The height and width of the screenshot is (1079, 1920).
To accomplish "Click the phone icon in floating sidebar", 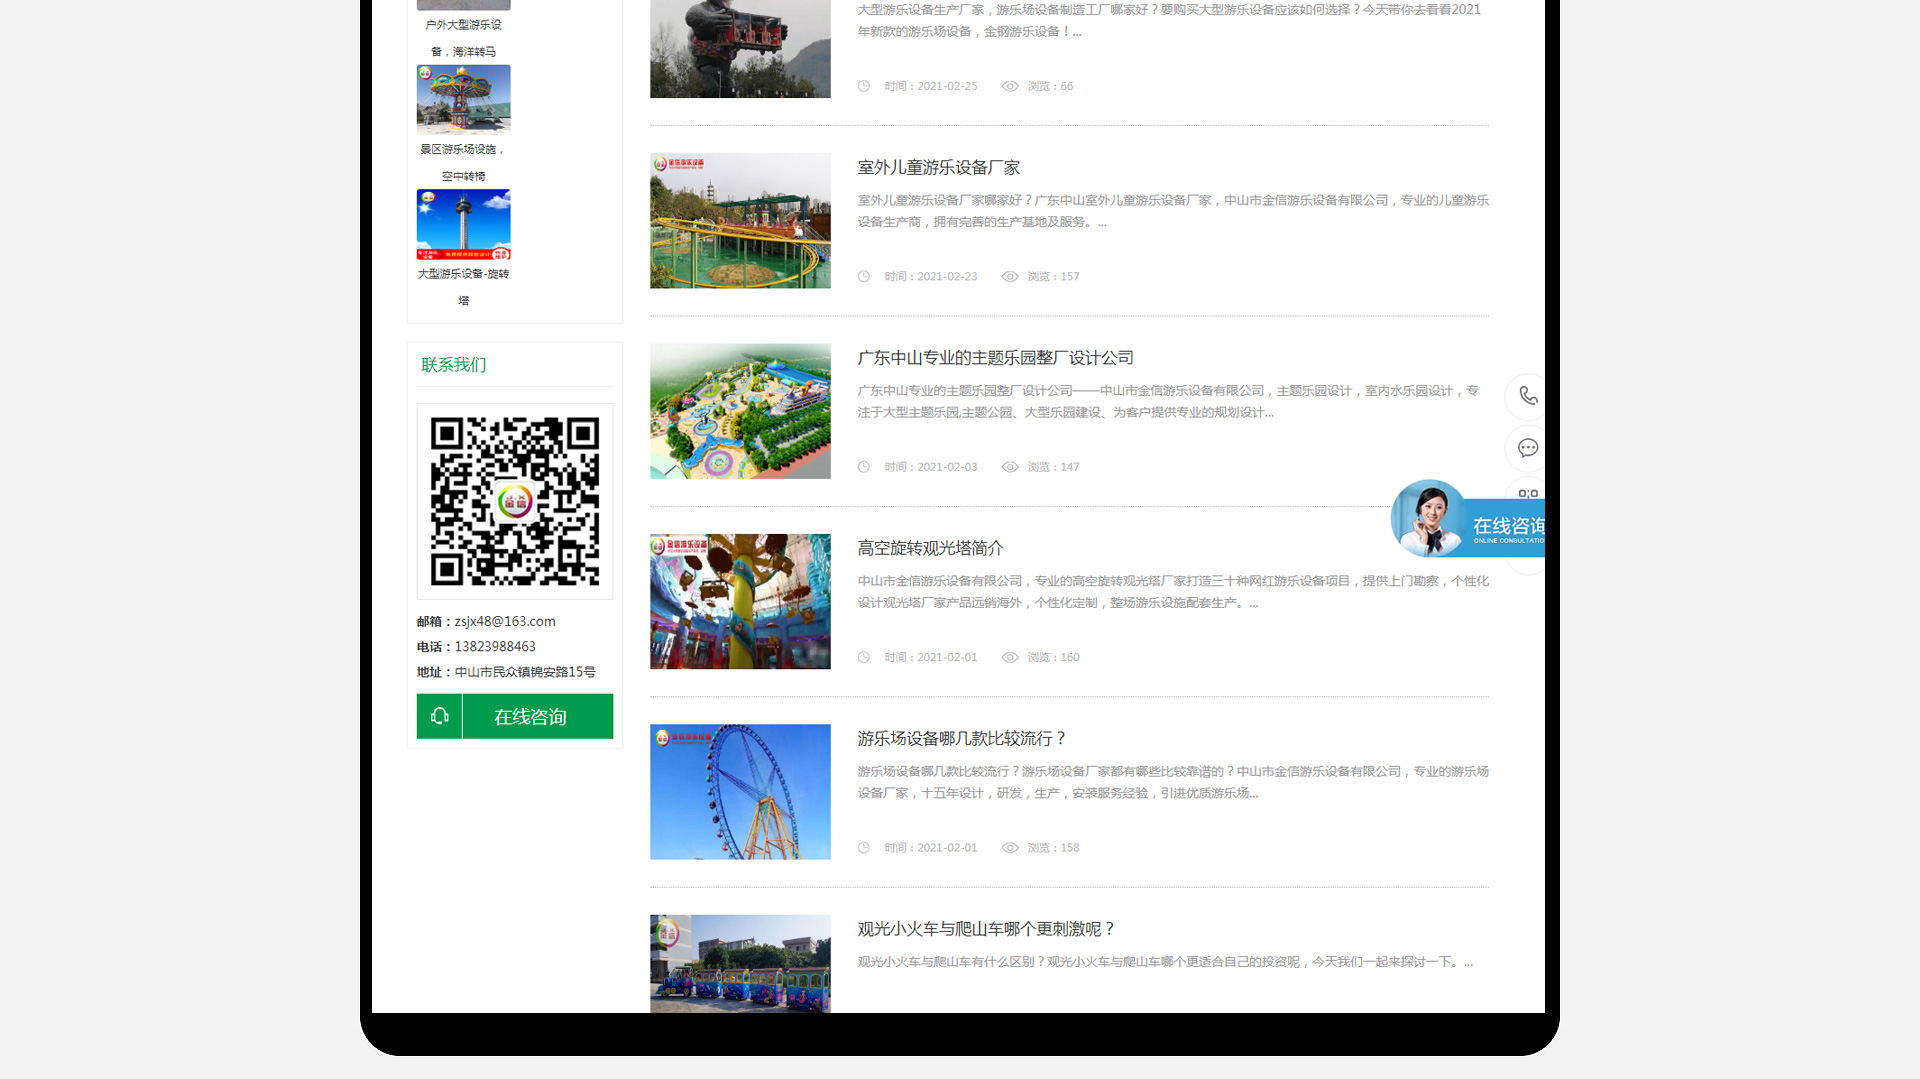I will pyautogui.click(x=1527, y=396).
